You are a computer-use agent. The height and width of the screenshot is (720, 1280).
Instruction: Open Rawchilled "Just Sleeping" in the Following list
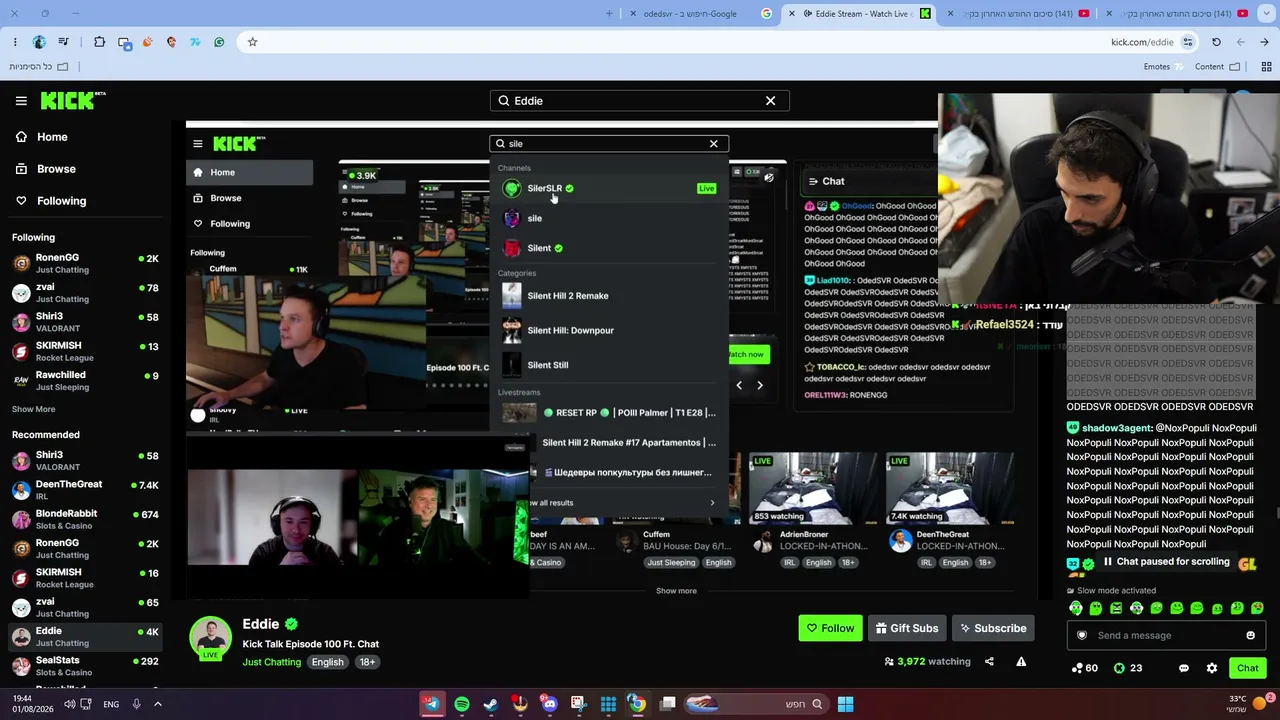point(84,381)
